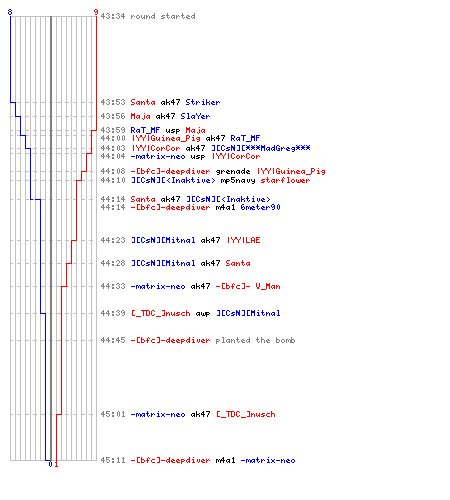The width and height of the screenshot is (450, 500).
Task: Click blue team count 8 atop the graph
Action: (10, 12)
